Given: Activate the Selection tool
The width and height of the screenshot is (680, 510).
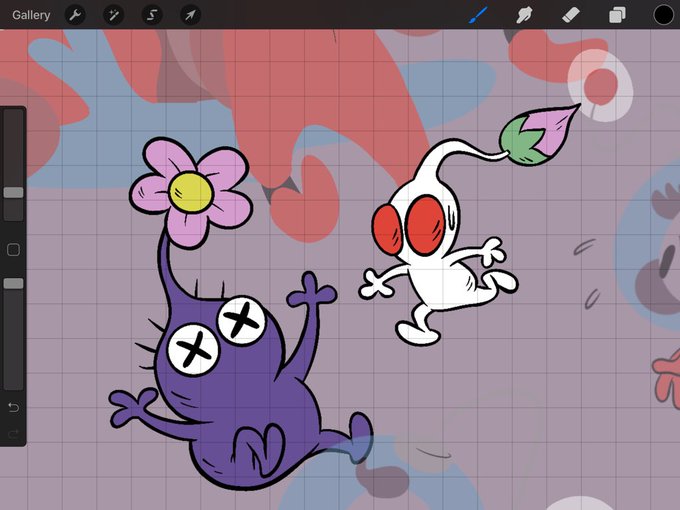Looking at the screenshot, I should tap(152, 15).
